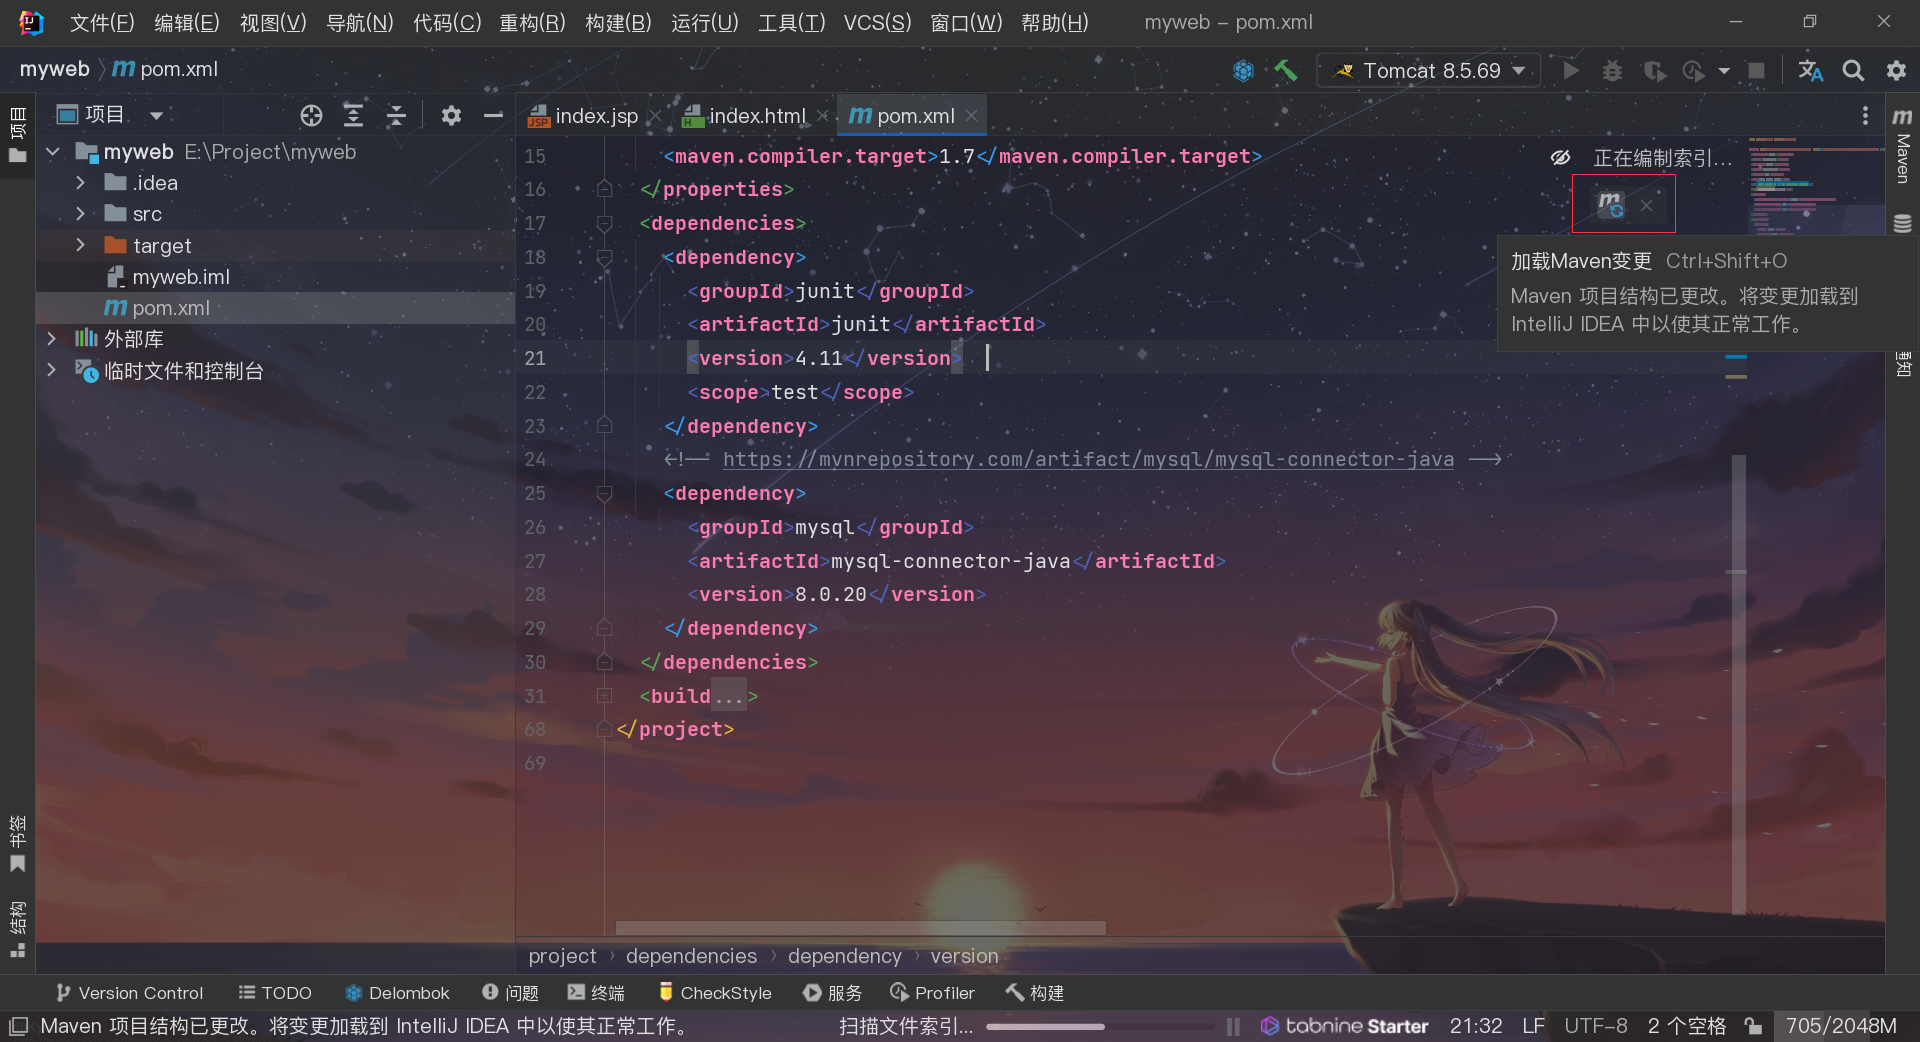Start debugging with the bug icon
The image size is (1920, 1042).
click(1612, 71)
